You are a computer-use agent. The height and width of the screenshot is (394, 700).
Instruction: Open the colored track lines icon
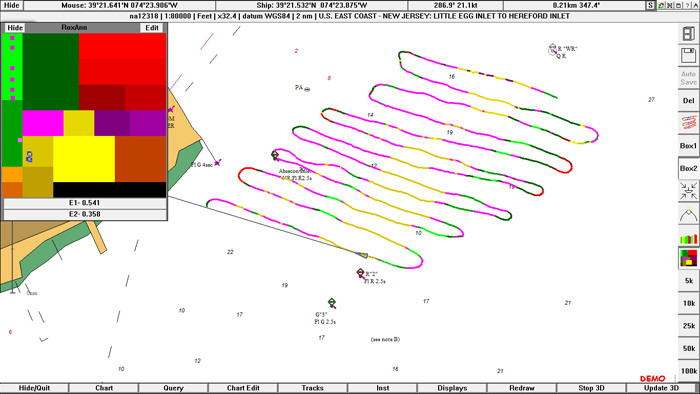pos(688,123)
